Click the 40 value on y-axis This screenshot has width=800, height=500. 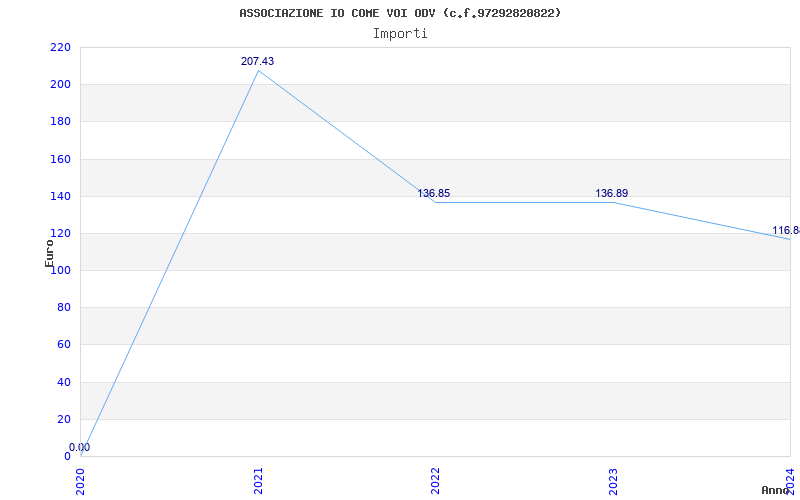tap(64, 382)
